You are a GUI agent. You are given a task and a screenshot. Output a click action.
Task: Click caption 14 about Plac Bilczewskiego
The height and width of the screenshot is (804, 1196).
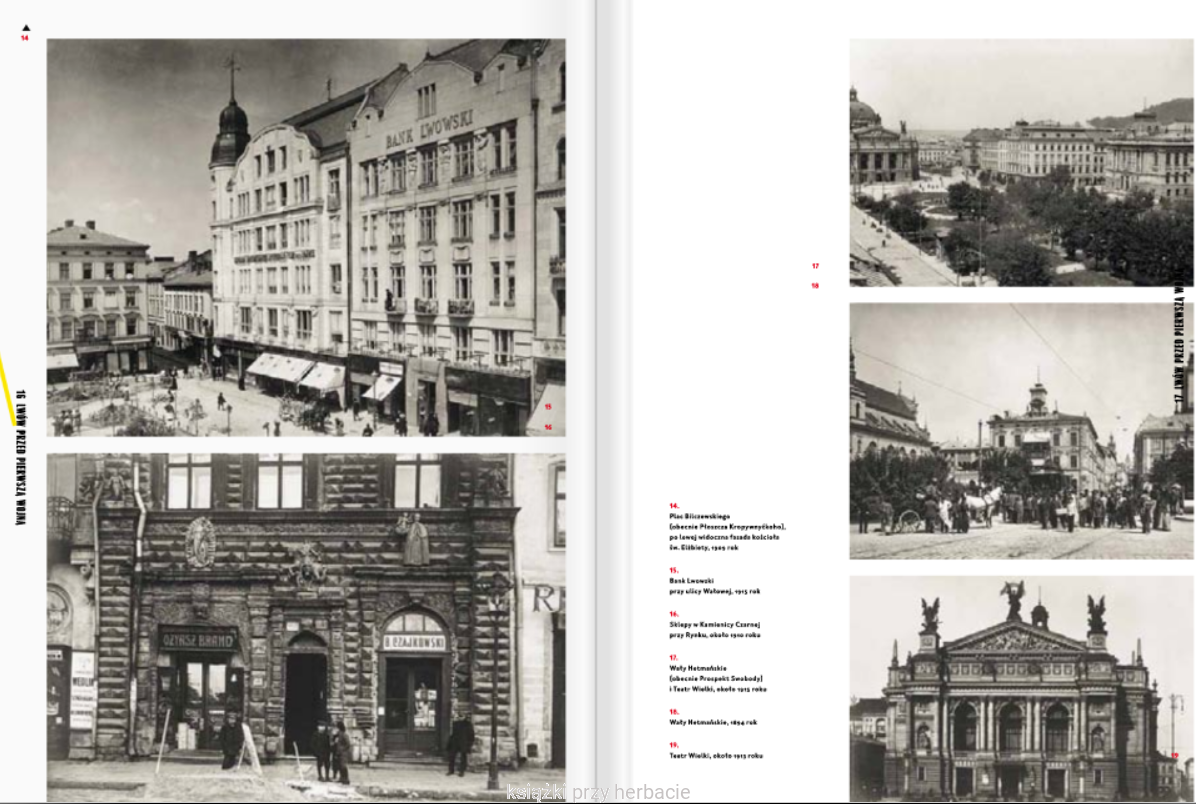pyautogui.click(x=726, y=526)
